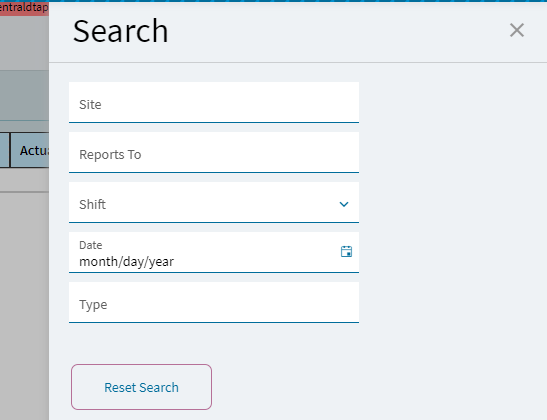Viewport: 547px width, 420px height.
Task: Click the dimmed area below the Actu header
Action: 24,180
